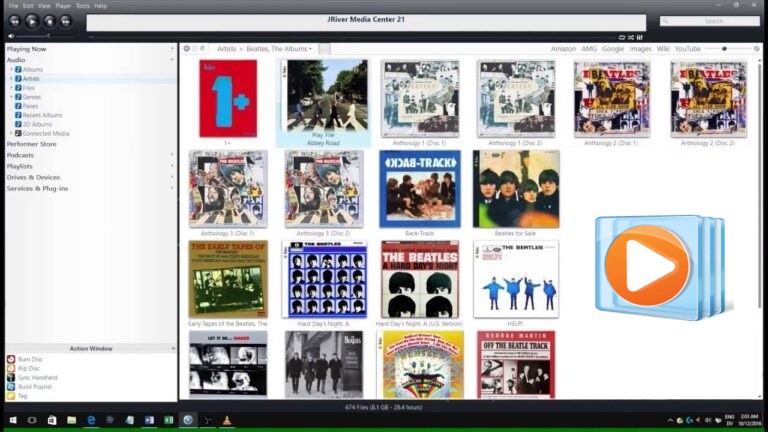Open the YouTube link
768x432 pixels.
pos(688,49)
